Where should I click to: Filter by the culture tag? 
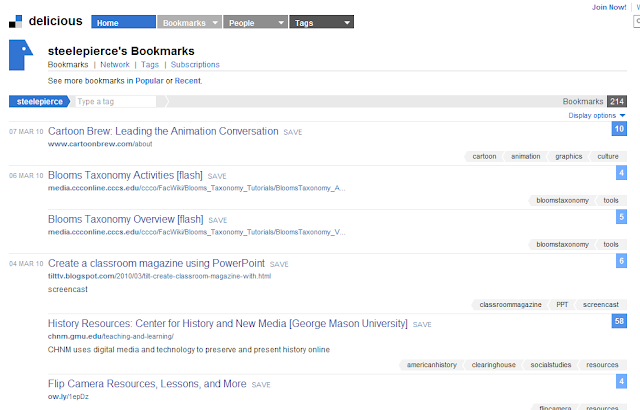coord(608,156)
